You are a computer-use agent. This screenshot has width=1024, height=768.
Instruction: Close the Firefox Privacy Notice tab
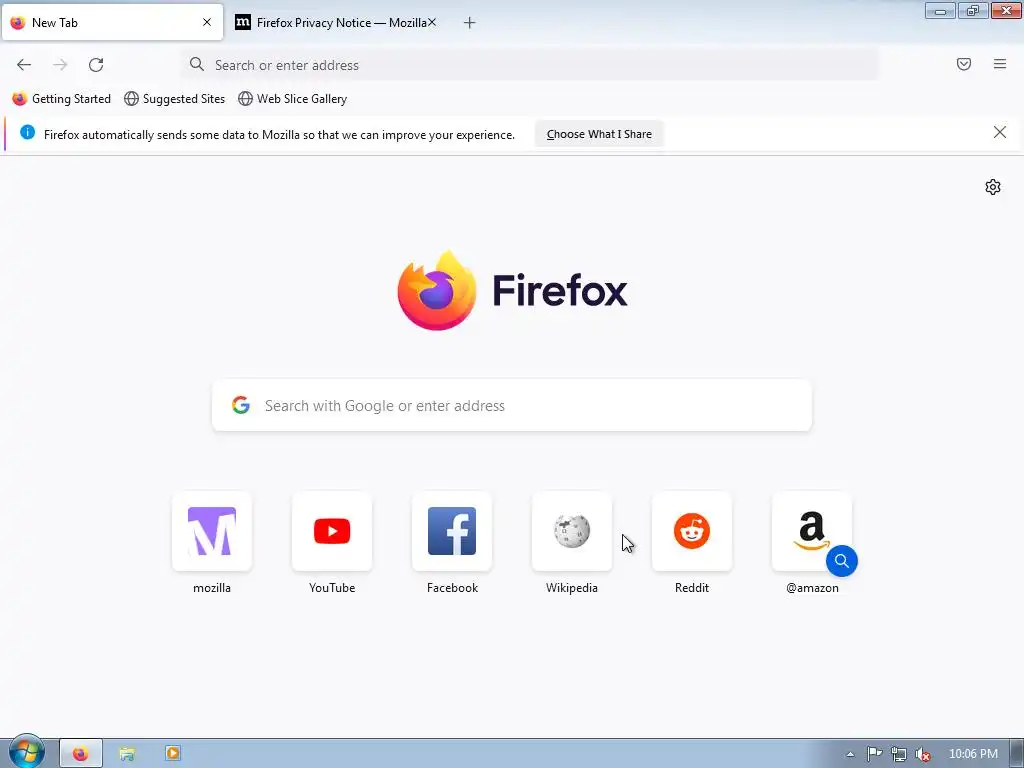click(x=432, y=22)
